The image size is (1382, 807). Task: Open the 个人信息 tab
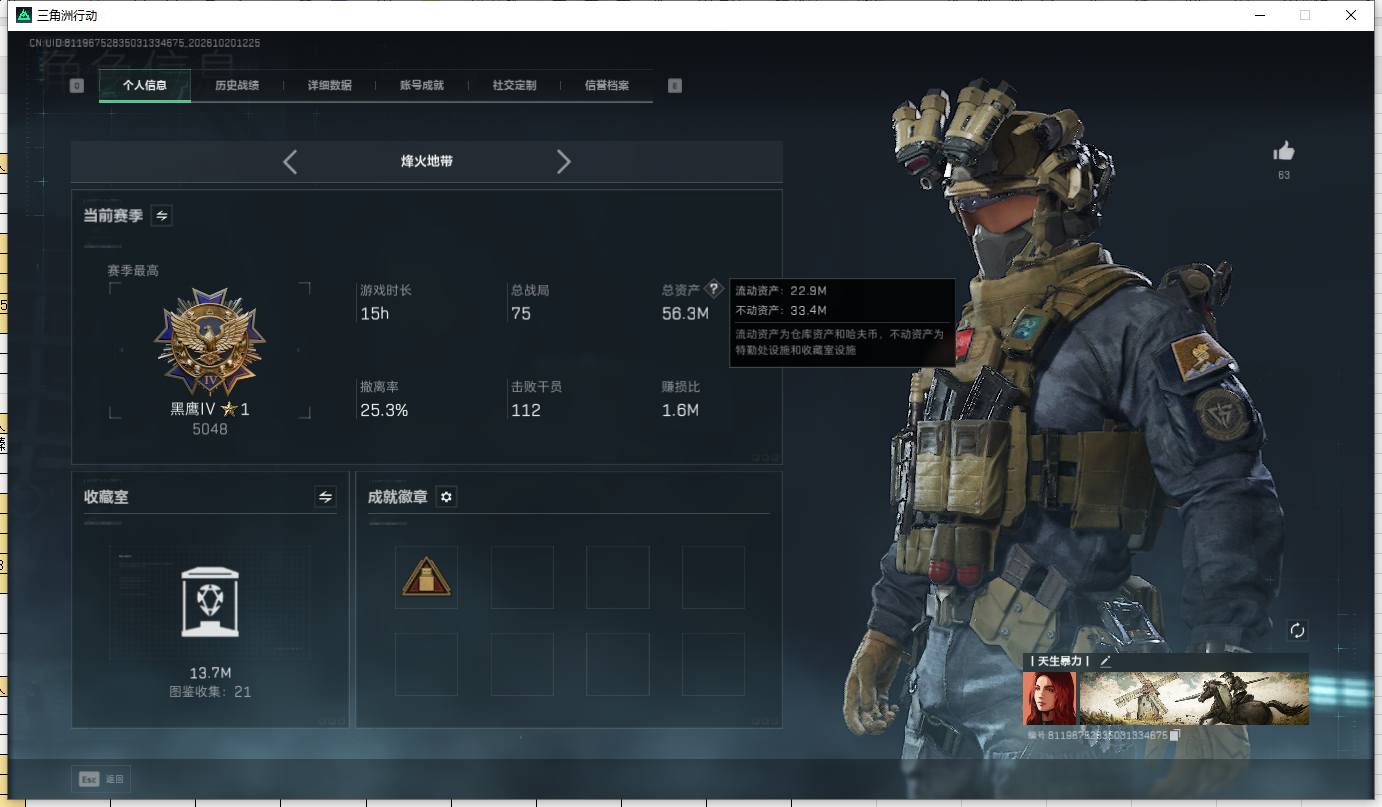pos(145,85)
